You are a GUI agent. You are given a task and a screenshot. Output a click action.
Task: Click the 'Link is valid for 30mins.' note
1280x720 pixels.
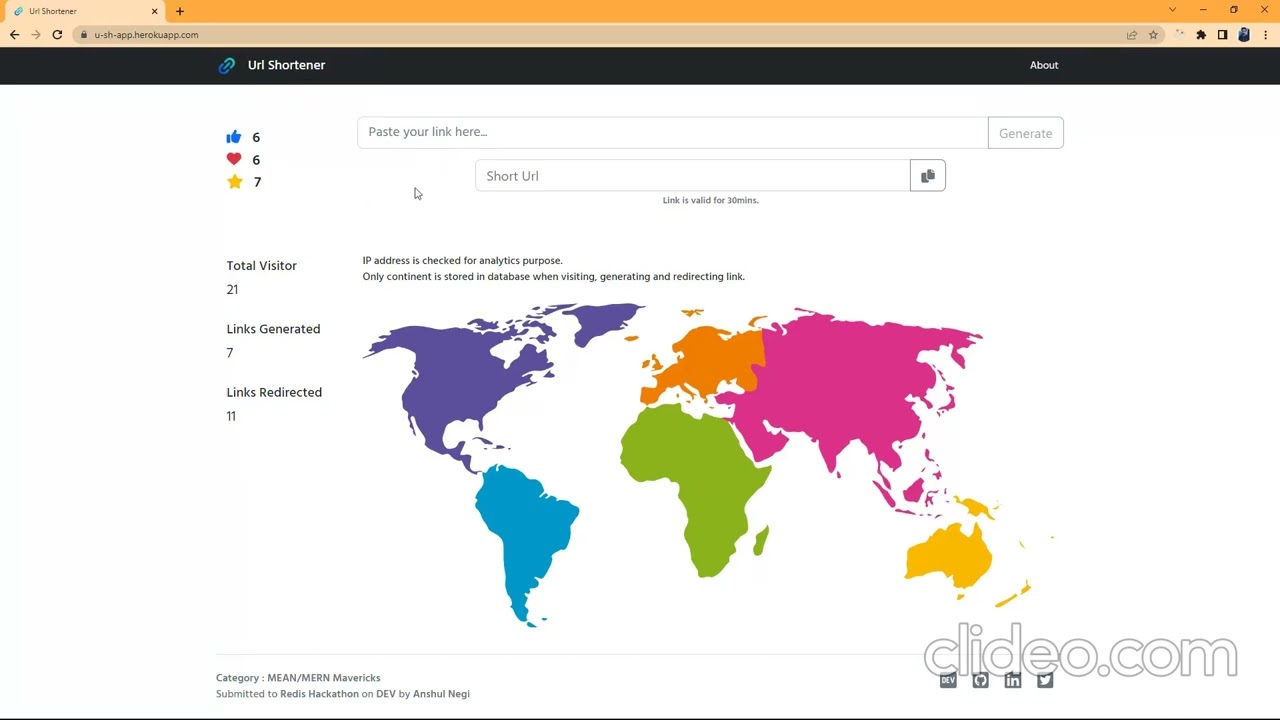(x=711, y=200)
